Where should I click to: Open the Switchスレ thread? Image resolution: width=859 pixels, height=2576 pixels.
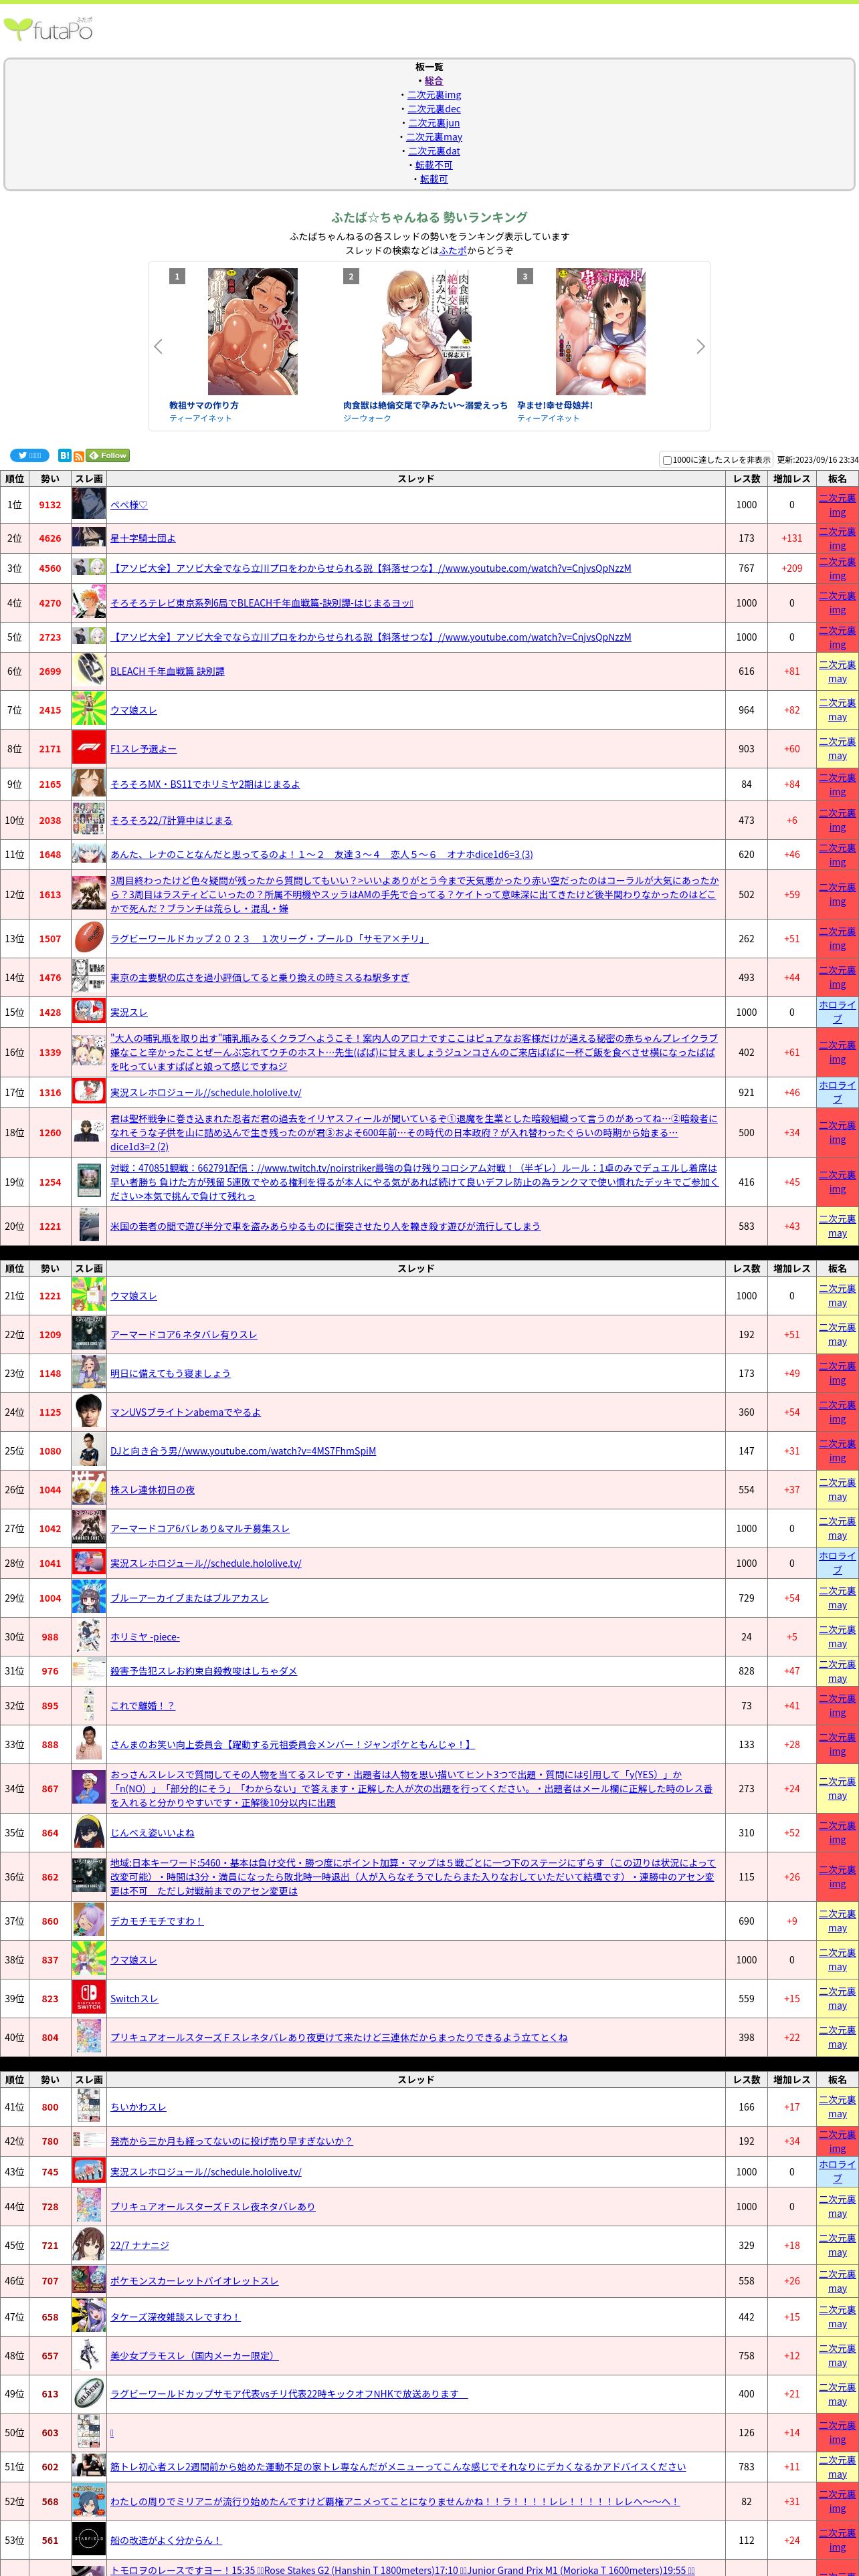tap(134, 1999)
